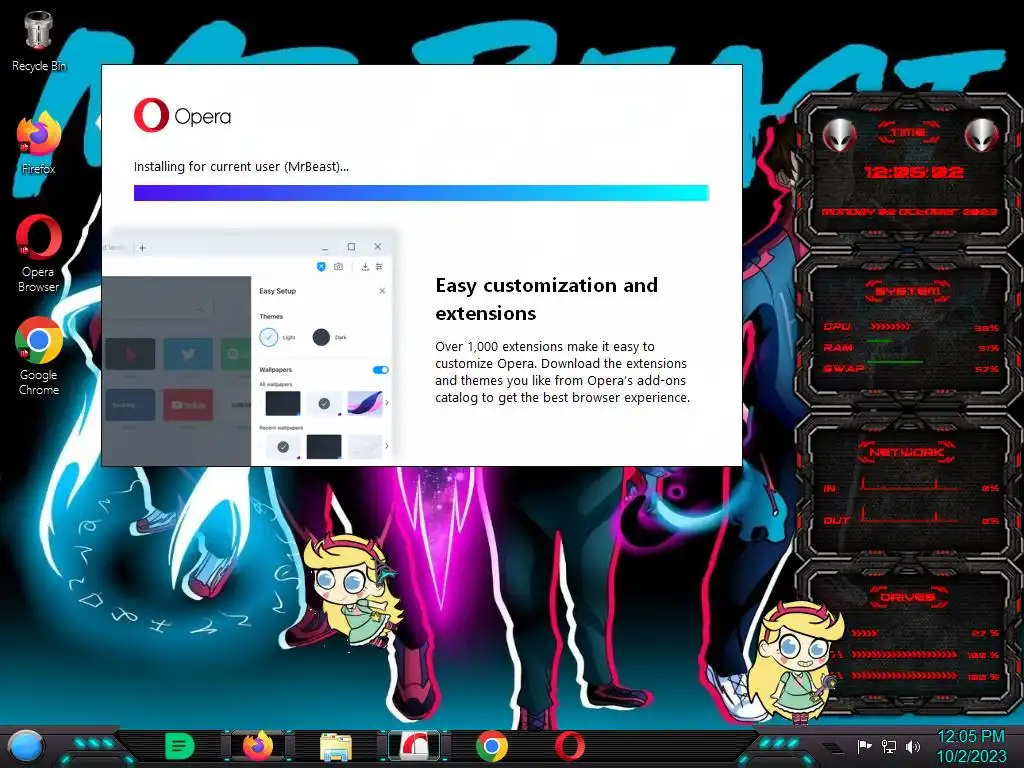The image size is (1024, 768).
Task: Click the volume speaker tray icon
Action: tap(912, 746)
